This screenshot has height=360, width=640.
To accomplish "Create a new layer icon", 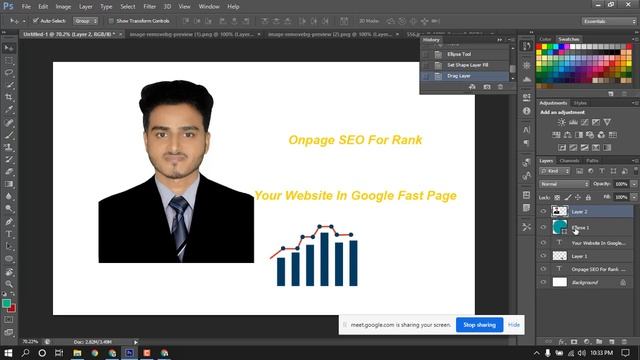I will (x=611, y=342).
